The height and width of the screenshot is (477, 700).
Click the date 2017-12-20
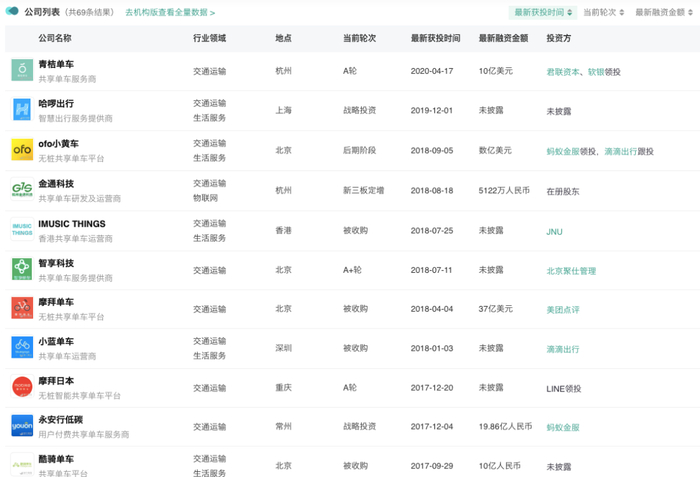point(432,388)
